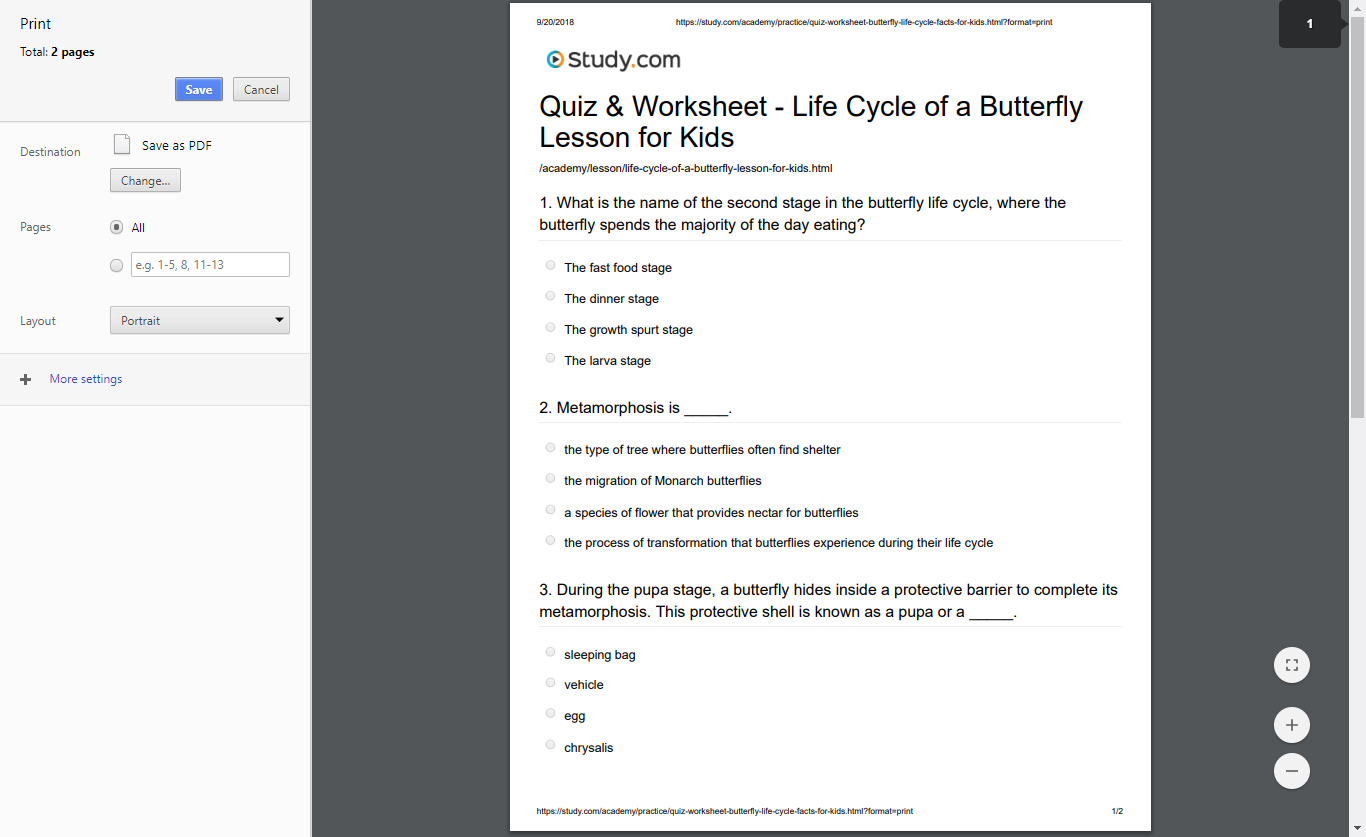
Task: Click the Study.com logo in the preview
Action: [613, 59]
